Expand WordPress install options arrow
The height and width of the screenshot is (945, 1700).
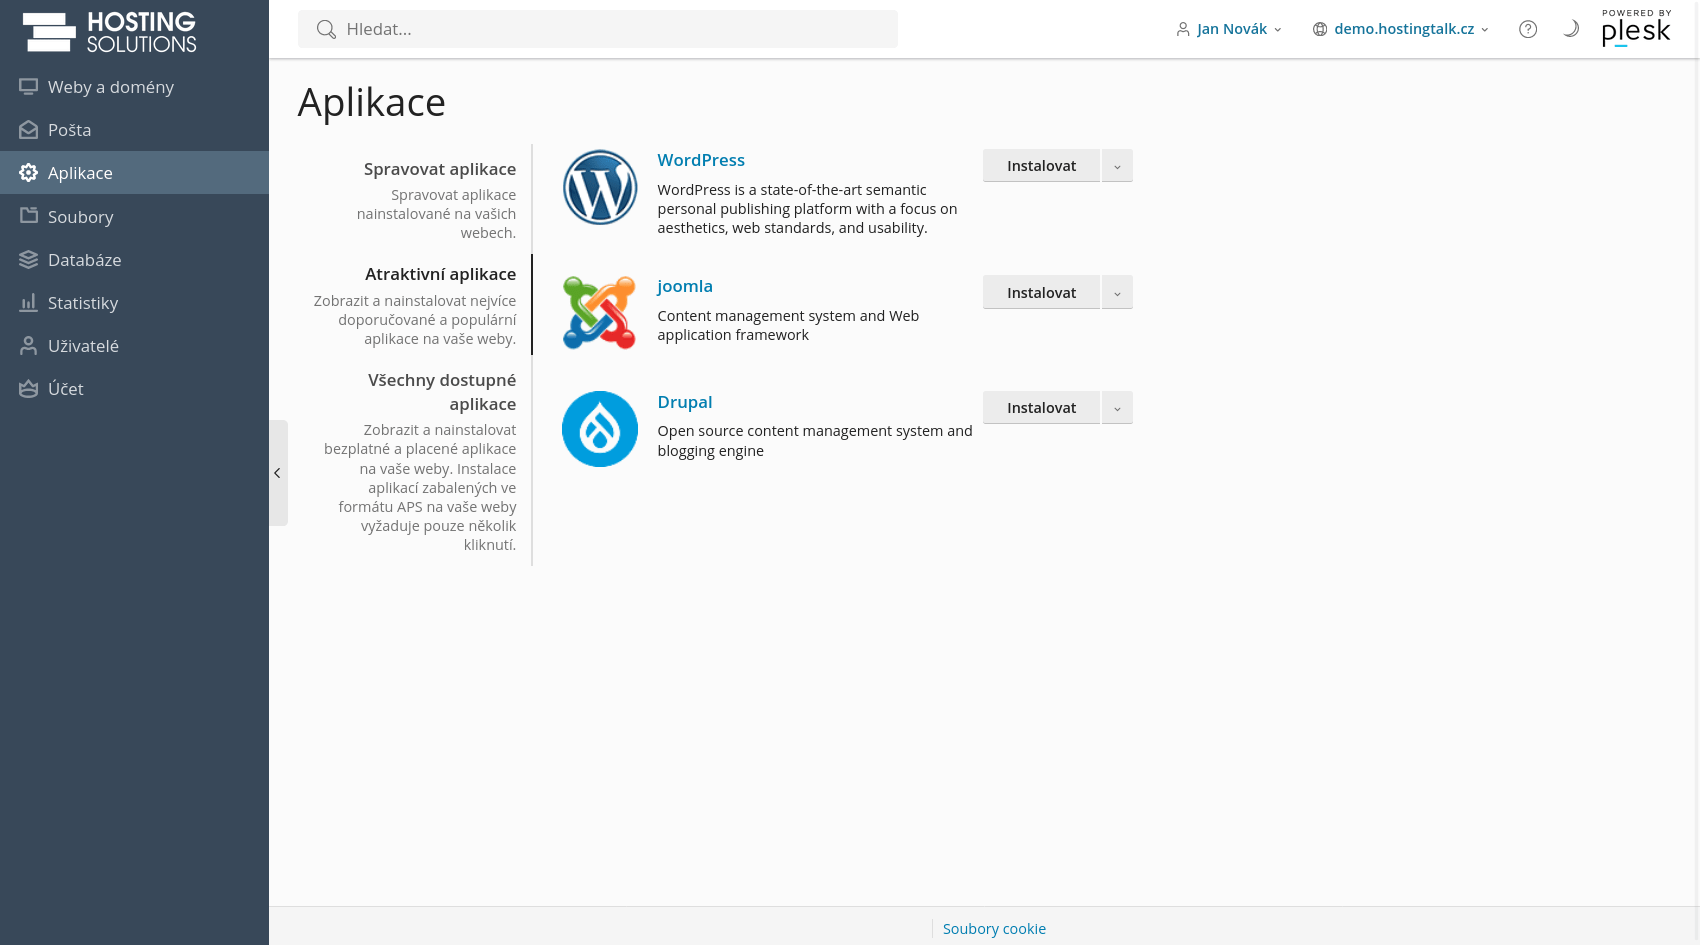pyautogui.click(x=1117, y=166)
